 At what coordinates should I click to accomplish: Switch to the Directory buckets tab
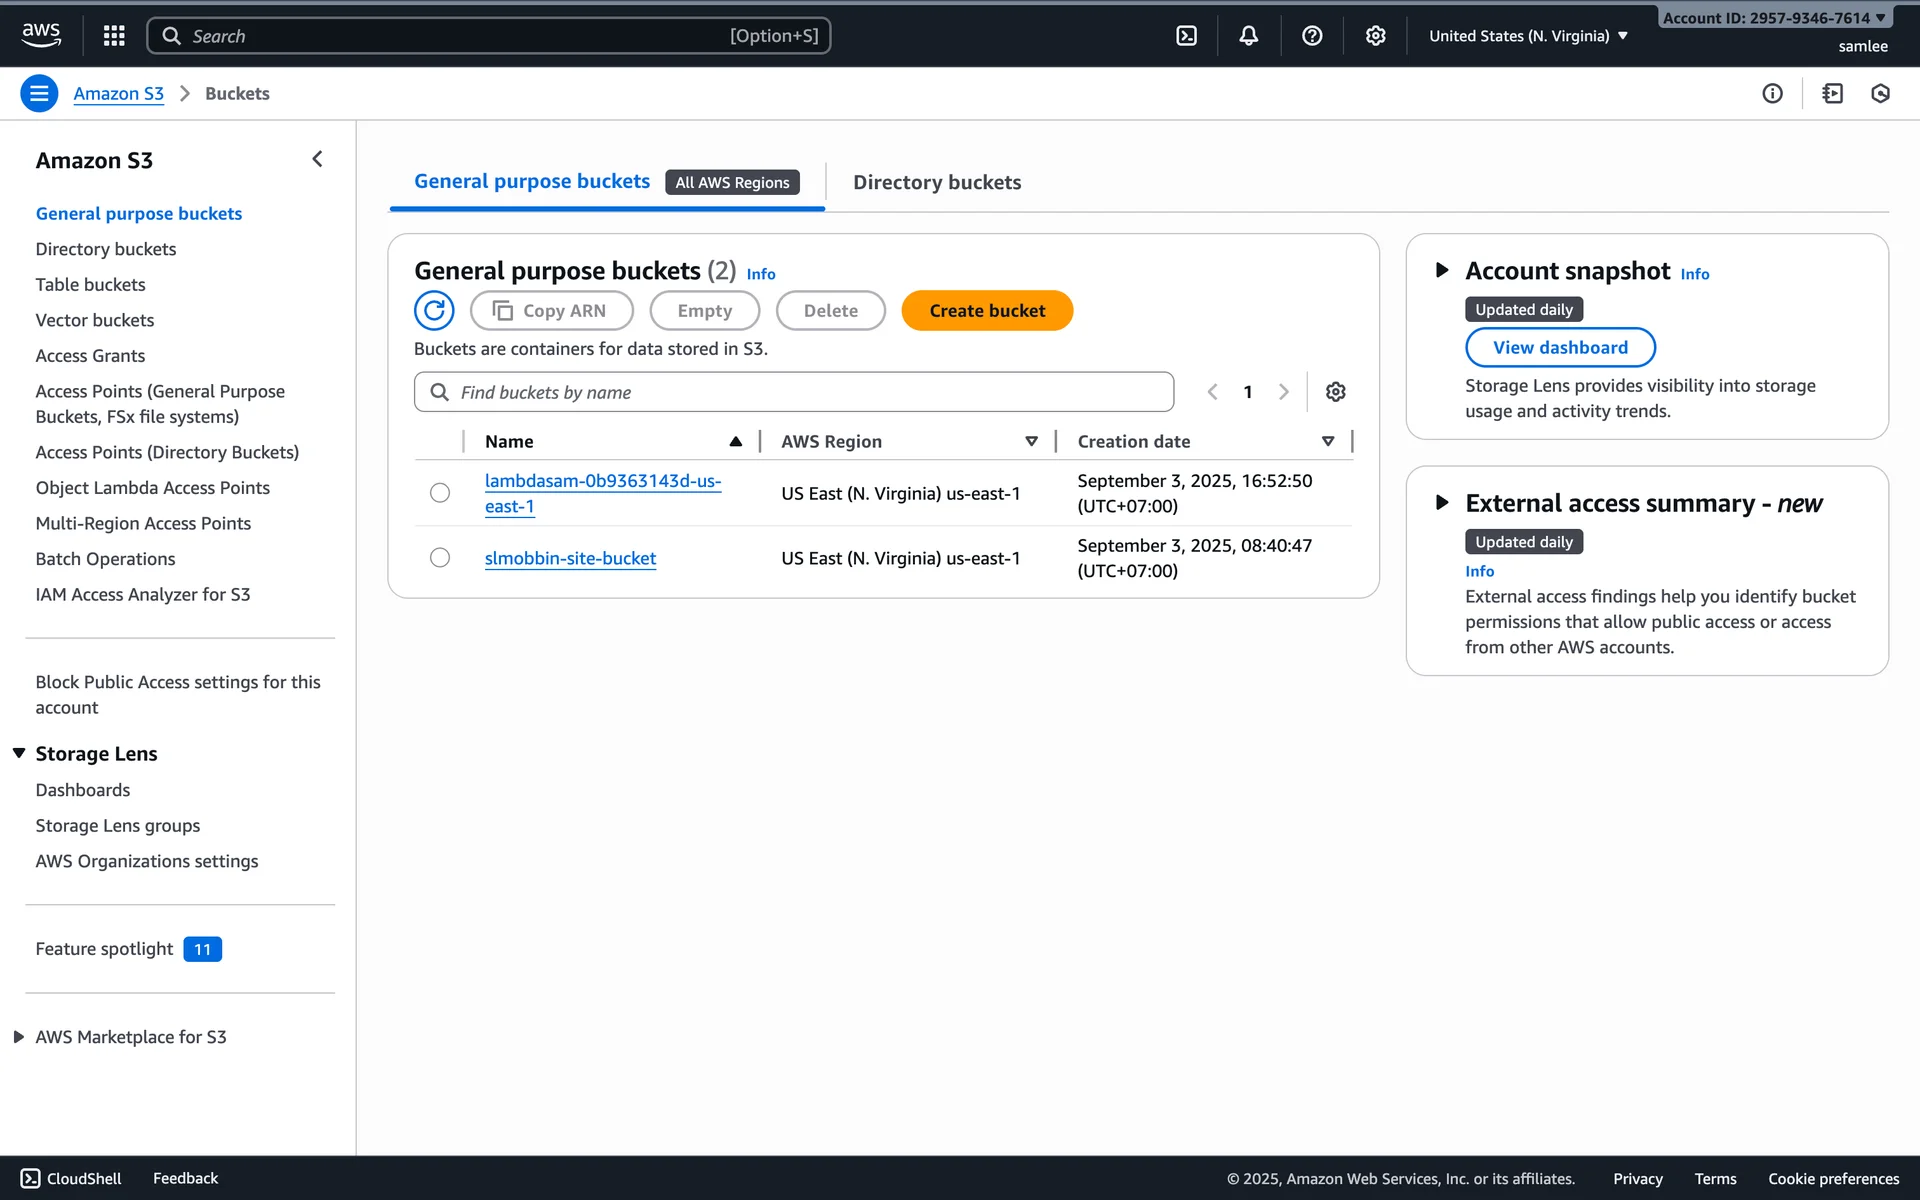[936, 182]
